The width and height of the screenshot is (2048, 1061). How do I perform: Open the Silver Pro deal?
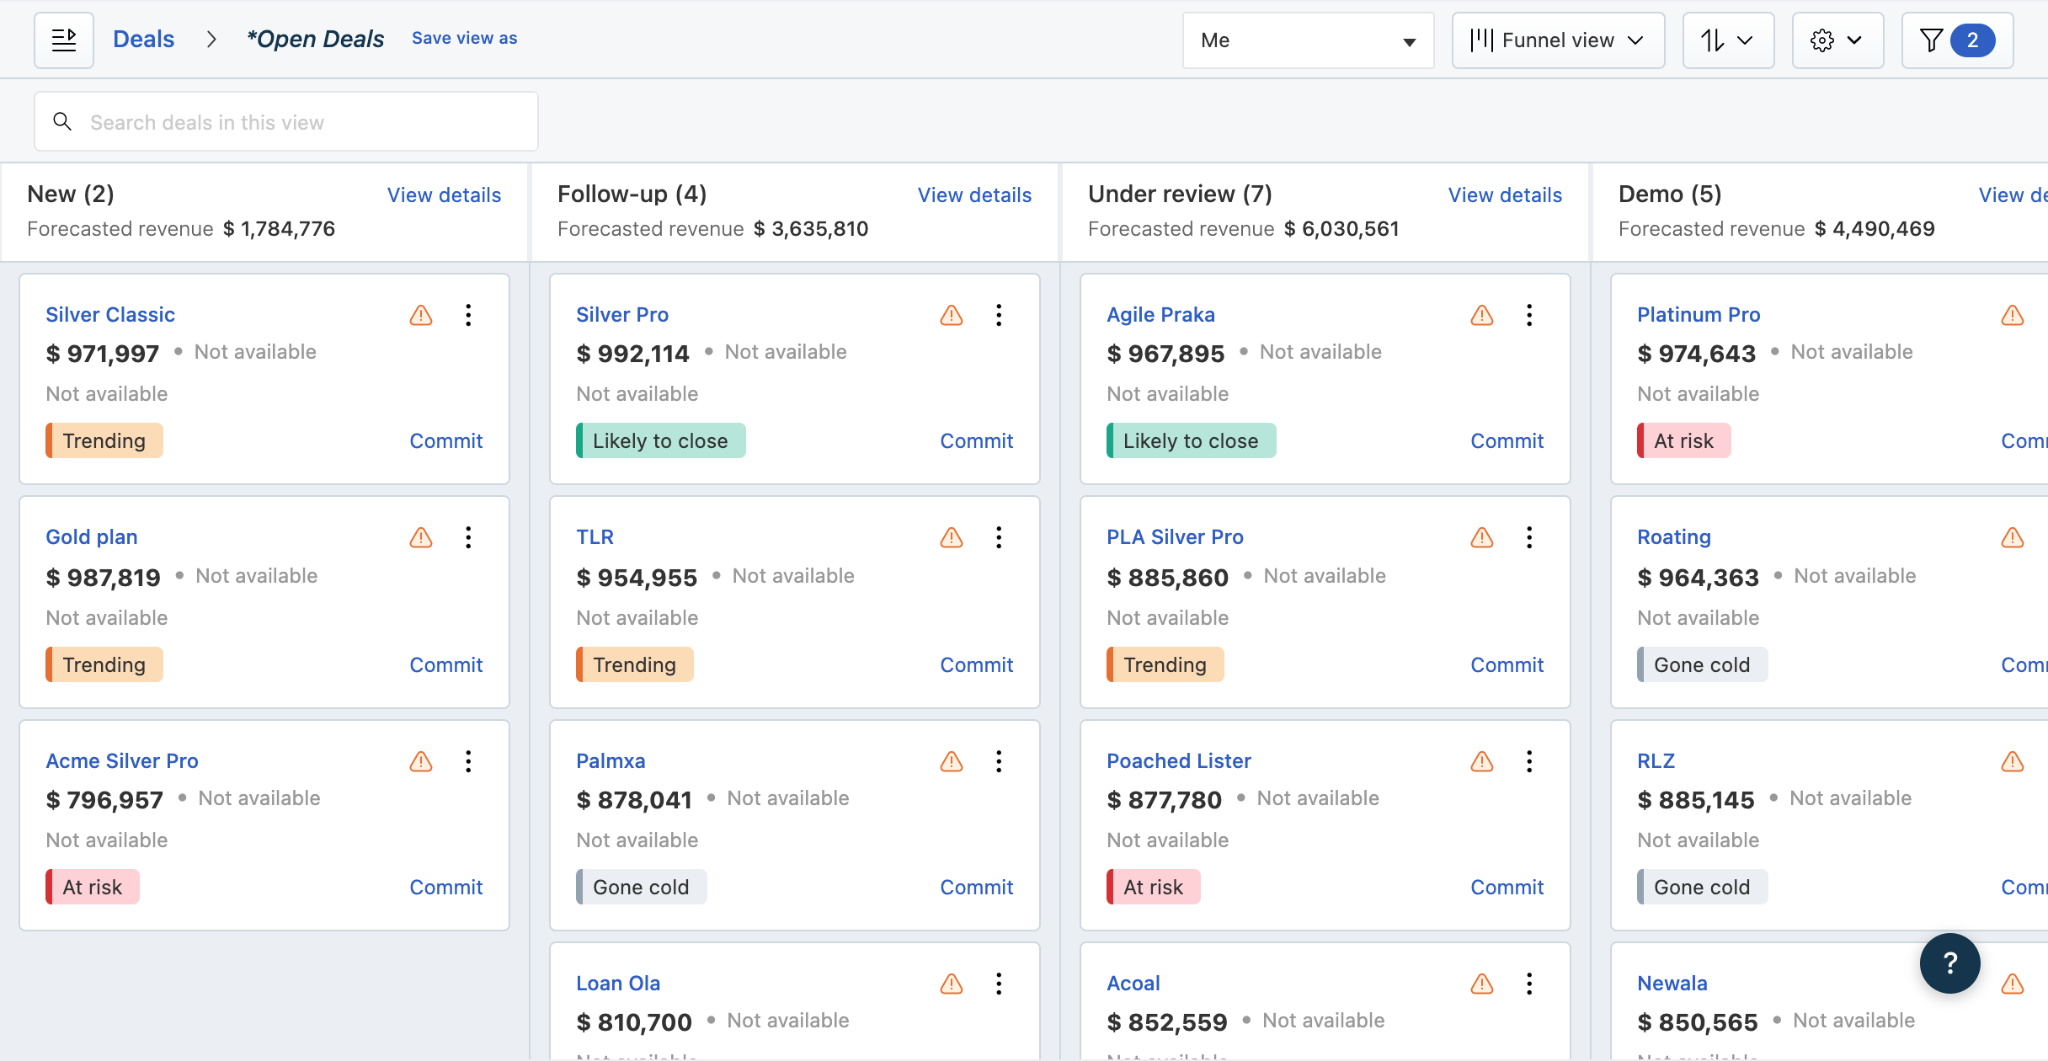(x=622, y=315)
